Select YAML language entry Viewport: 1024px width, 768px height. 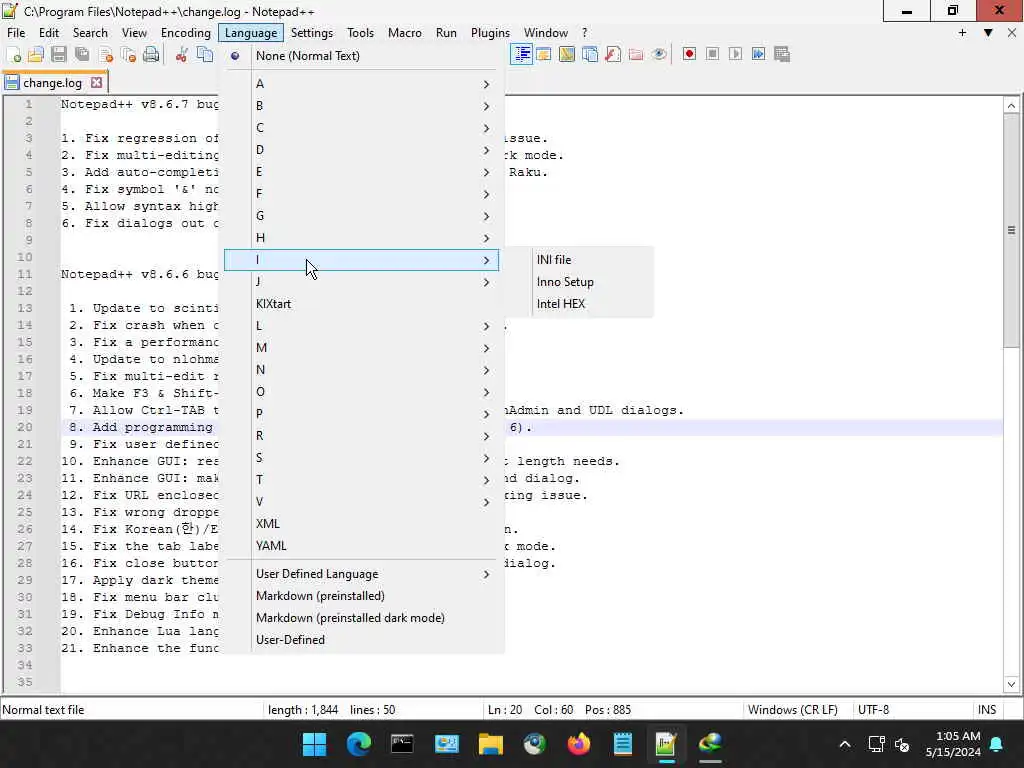click(361, 546)
